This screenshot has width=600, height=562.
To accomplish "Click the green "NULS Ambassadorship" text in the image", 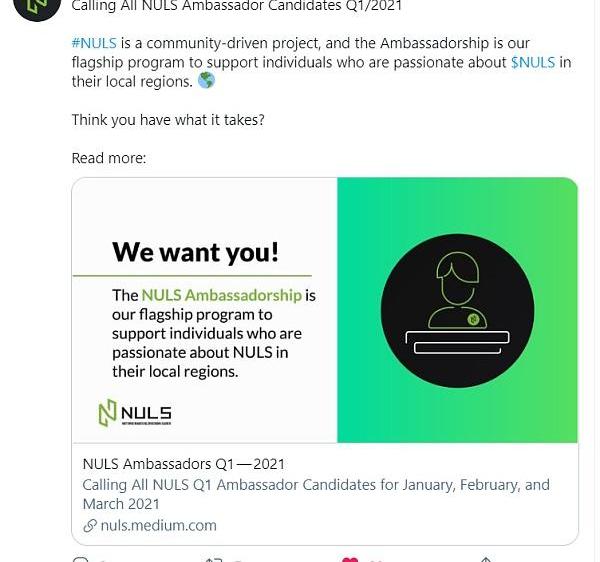I will (221, 295).
